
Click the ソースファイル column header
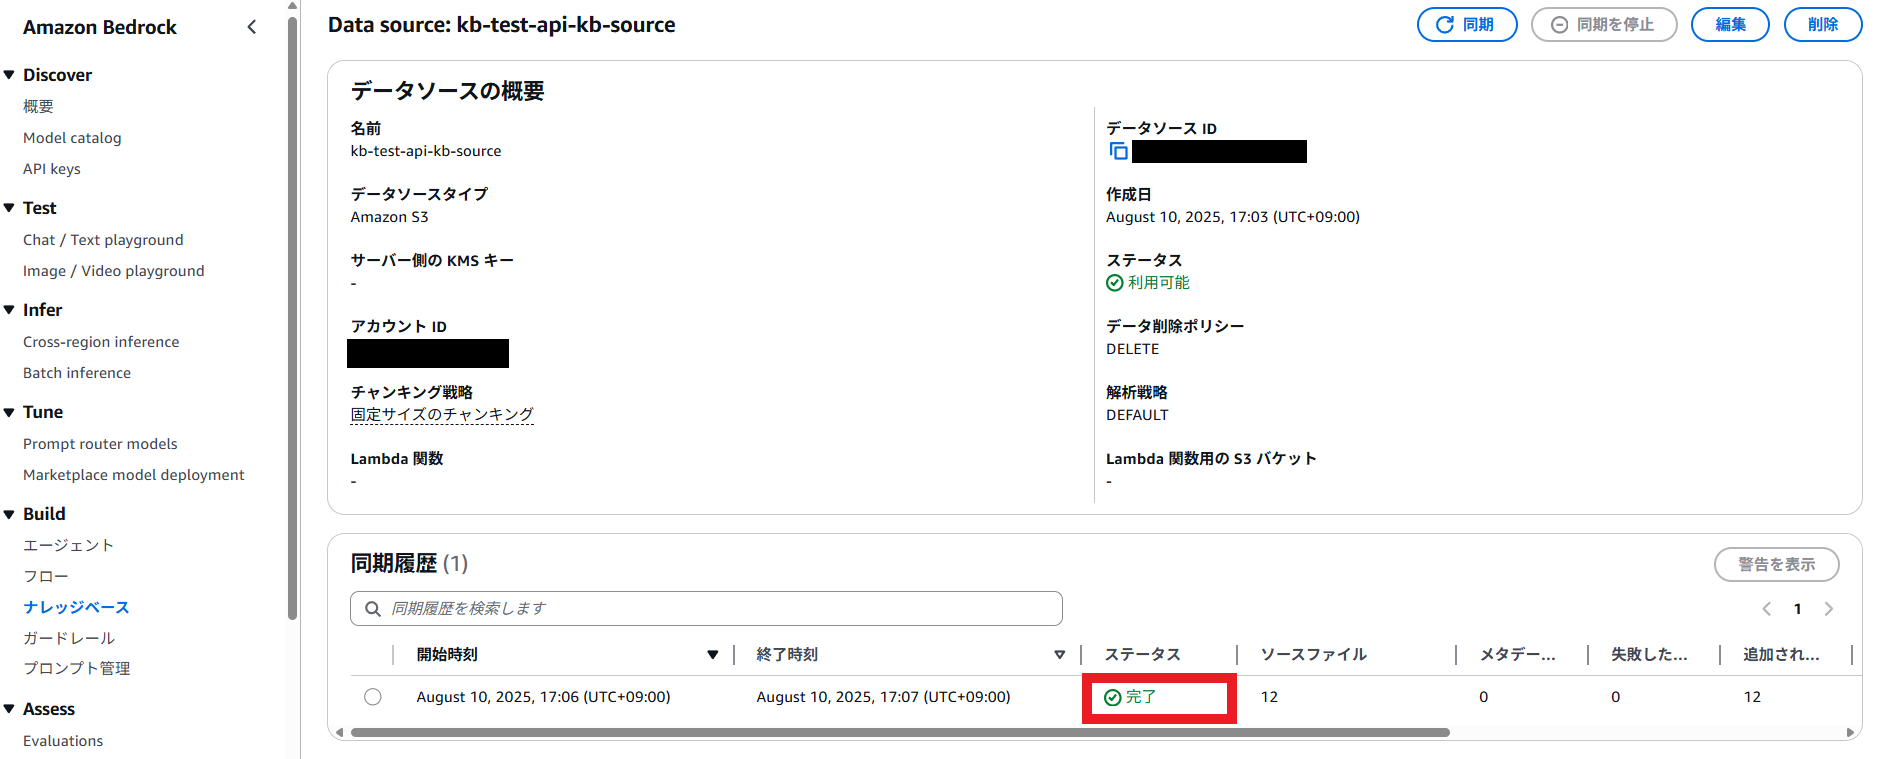pos(1313,655)
